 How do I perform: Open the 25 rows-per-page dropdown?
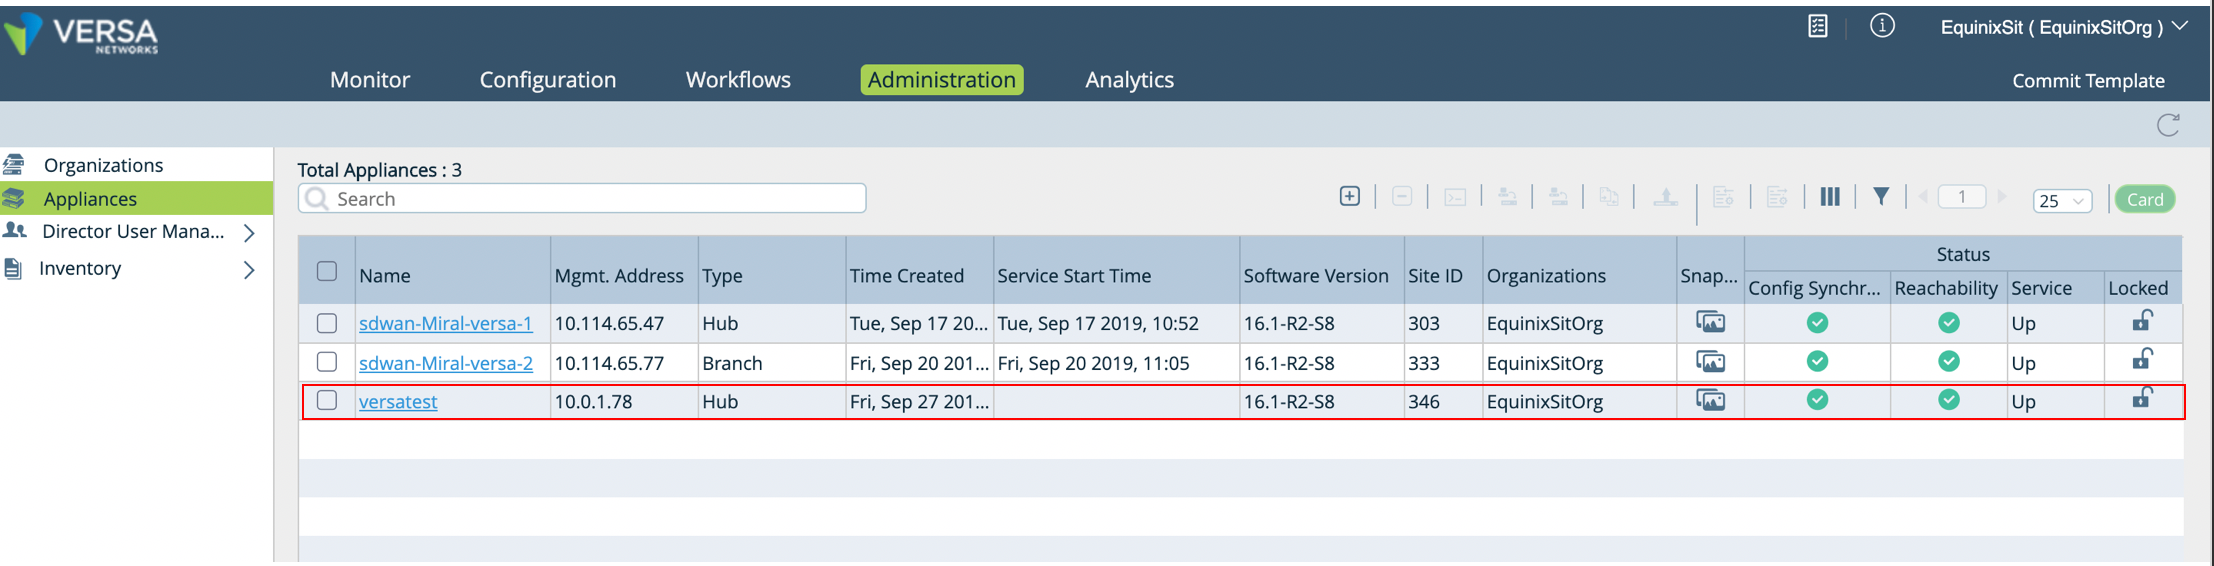point(2061,200)
